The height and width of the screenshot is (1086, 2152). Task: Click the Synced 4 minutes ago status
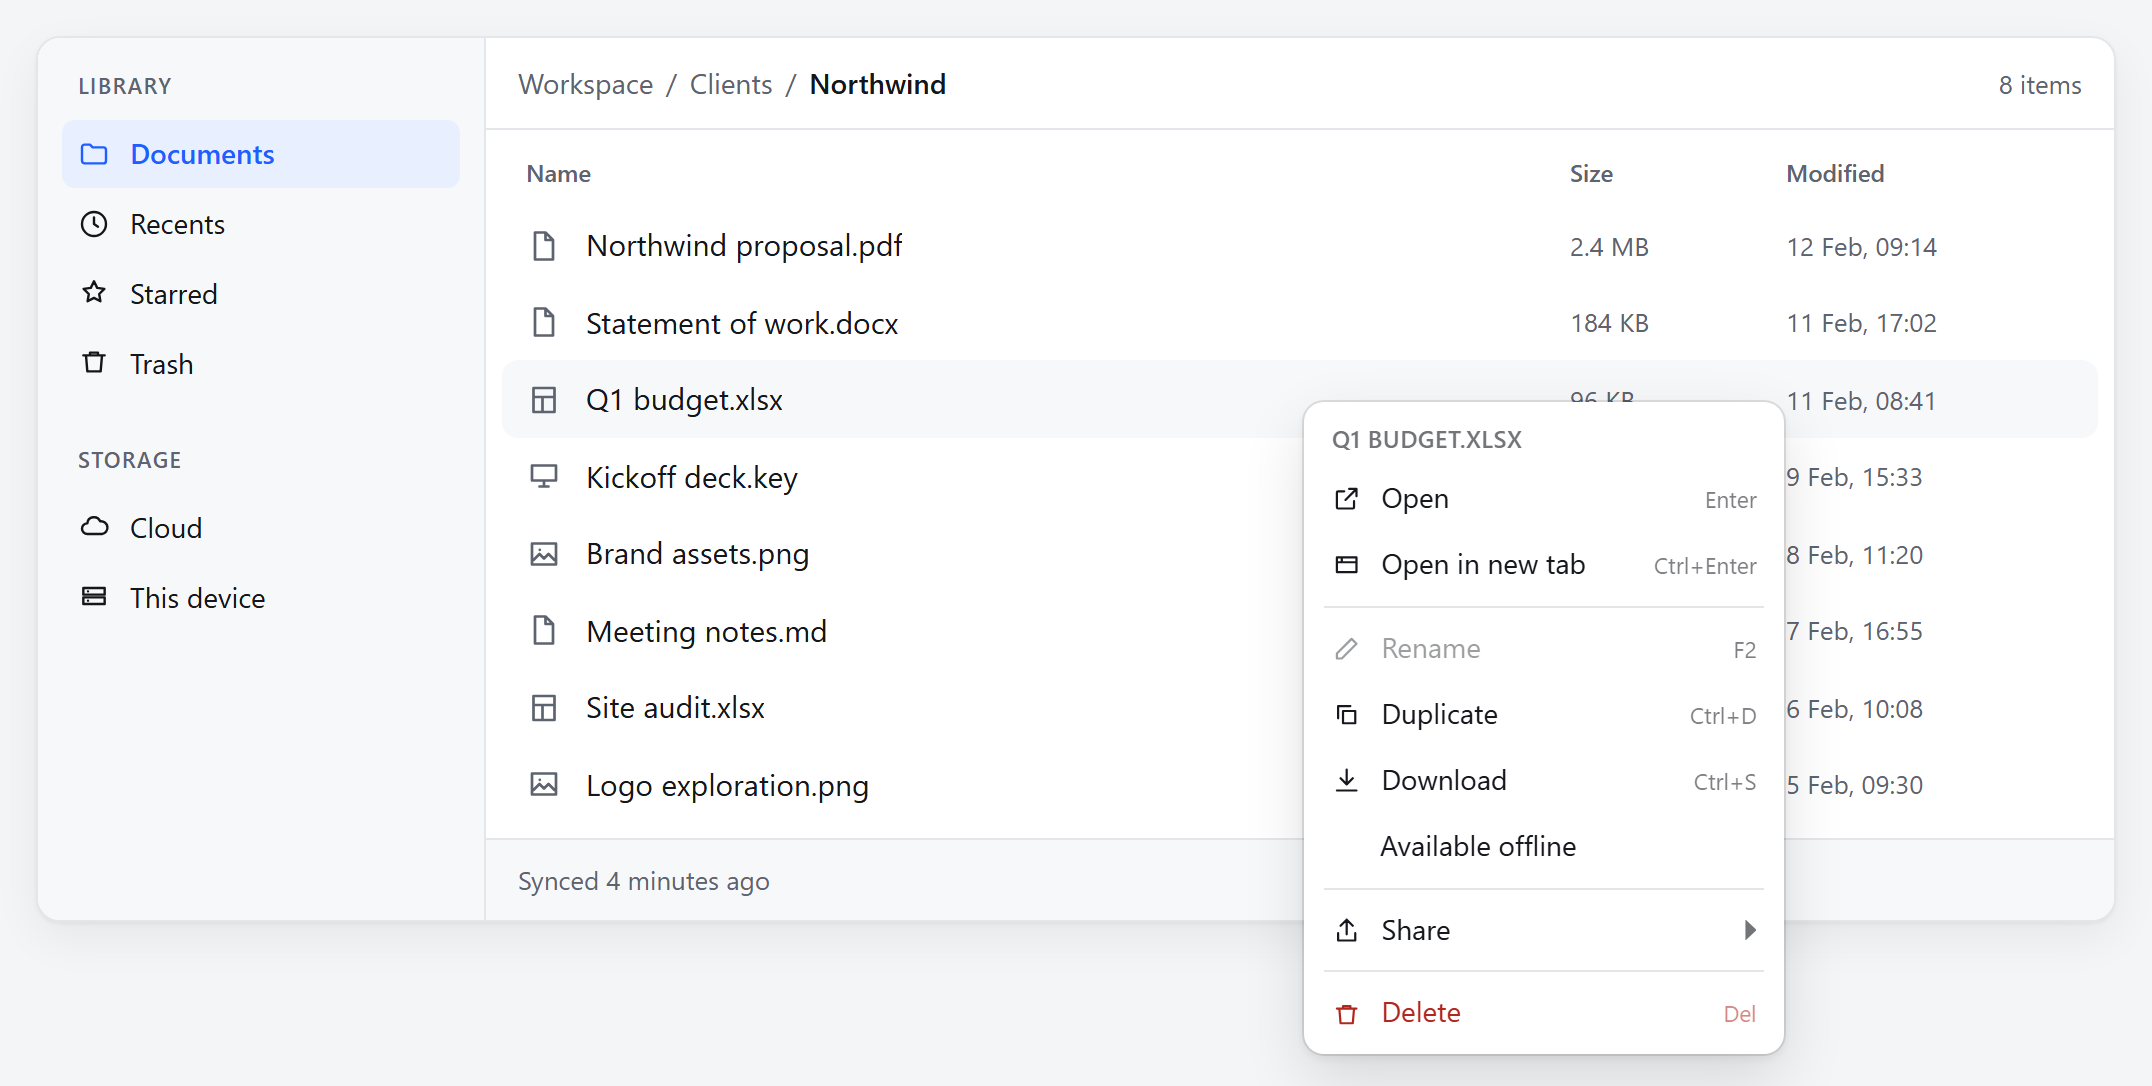(x=644, y=881)
